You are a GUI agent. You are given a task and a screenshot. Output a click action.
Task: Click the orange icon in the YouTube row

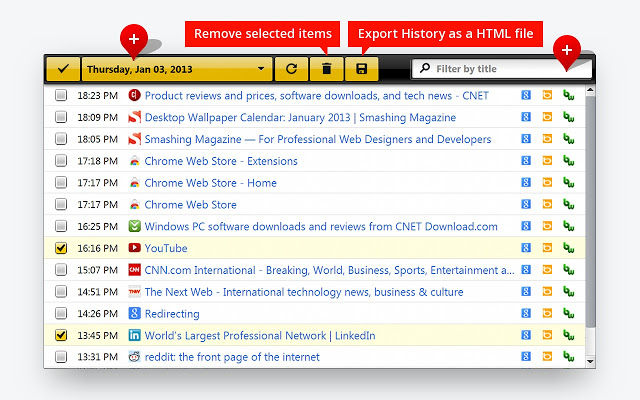click(x=547, y=248)
